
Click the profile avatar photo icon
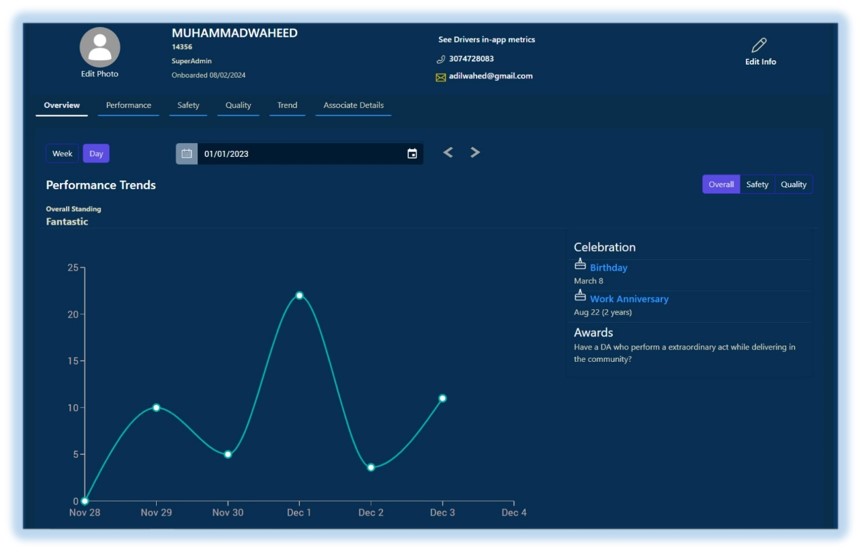[x=100, y=47]
